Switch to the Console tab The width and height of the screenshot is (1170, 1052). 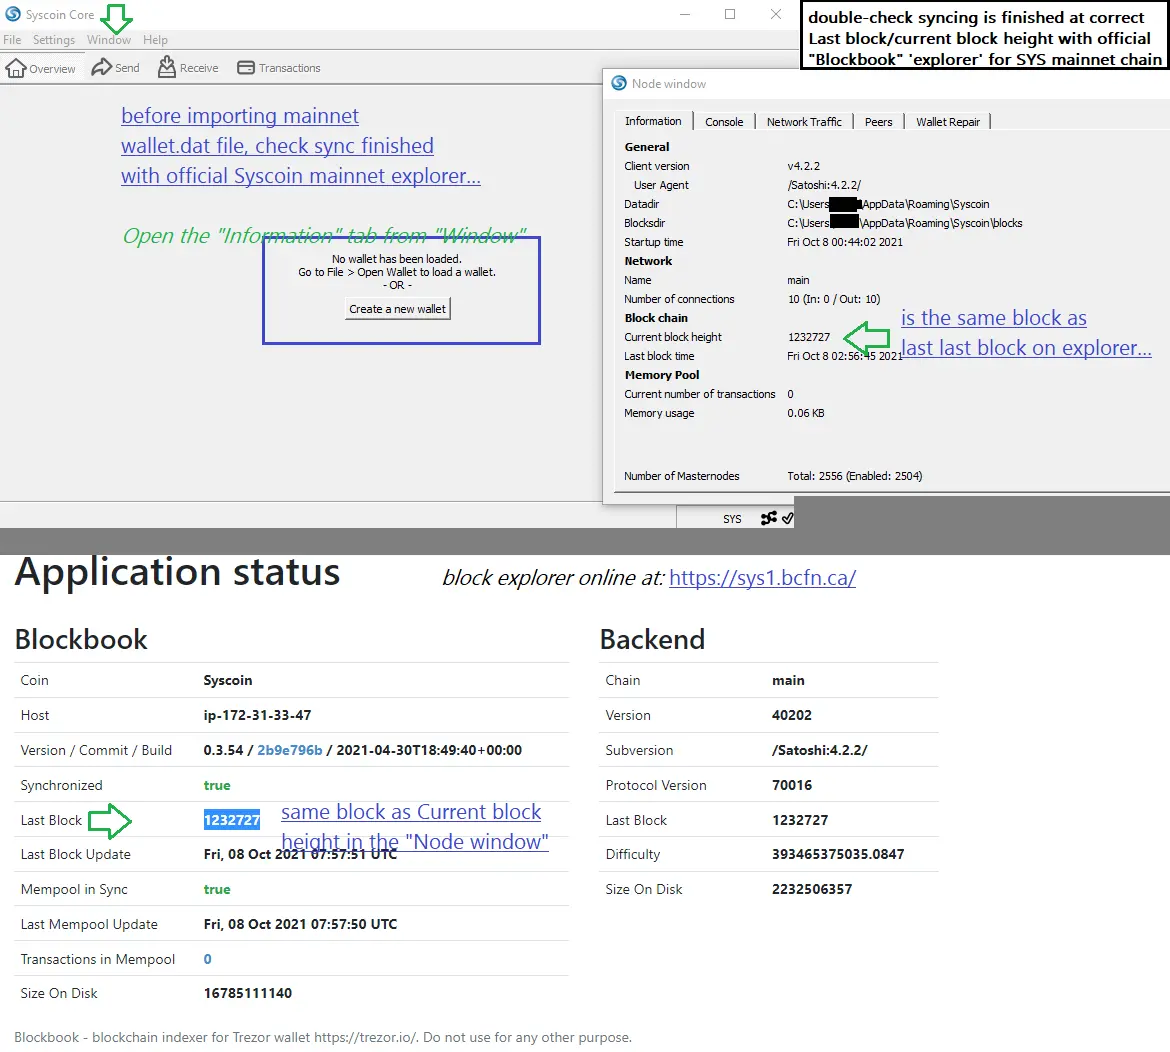pyautogui.click(x=724, y=122)
